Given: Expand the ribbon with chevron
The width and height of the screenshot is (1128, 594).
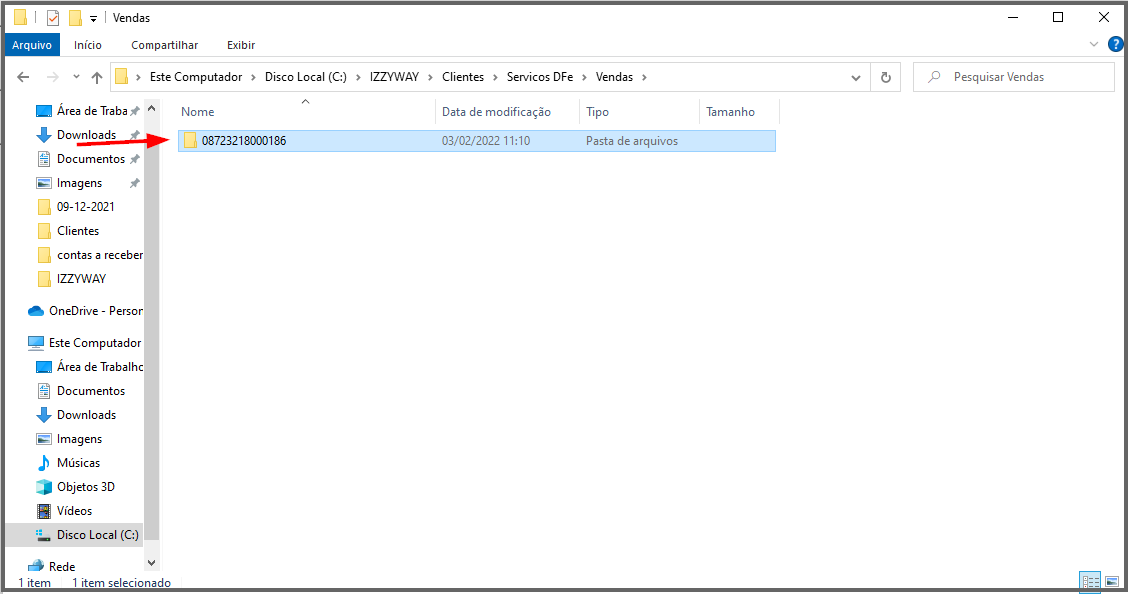Looking at the screenshot, I should tap(1093, 45).
